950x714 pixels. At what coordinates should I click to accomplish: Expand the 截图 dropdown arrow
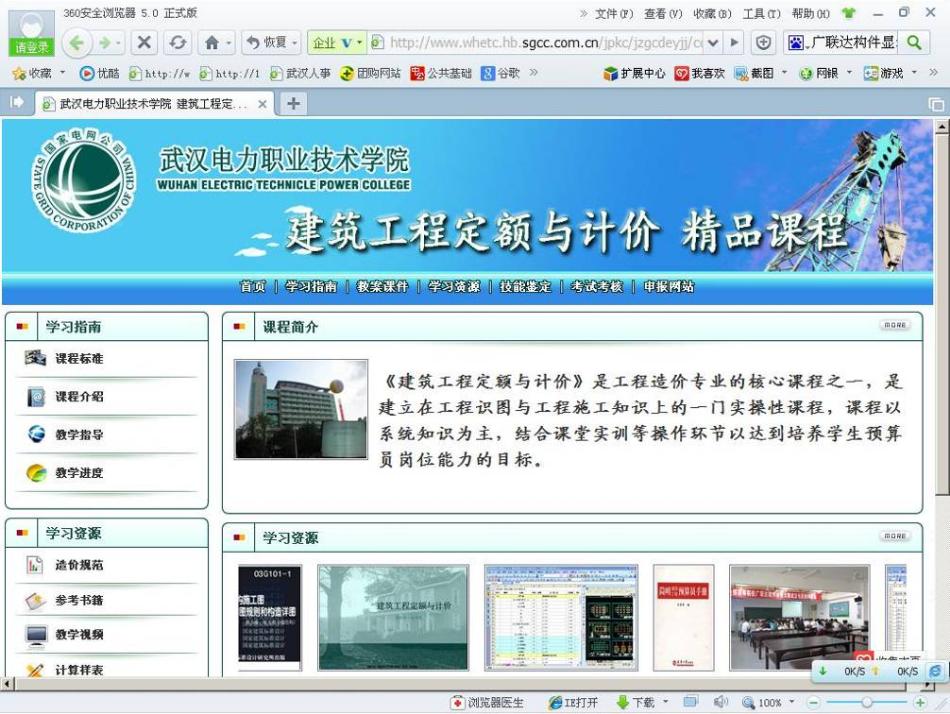[x=784, y=73]
